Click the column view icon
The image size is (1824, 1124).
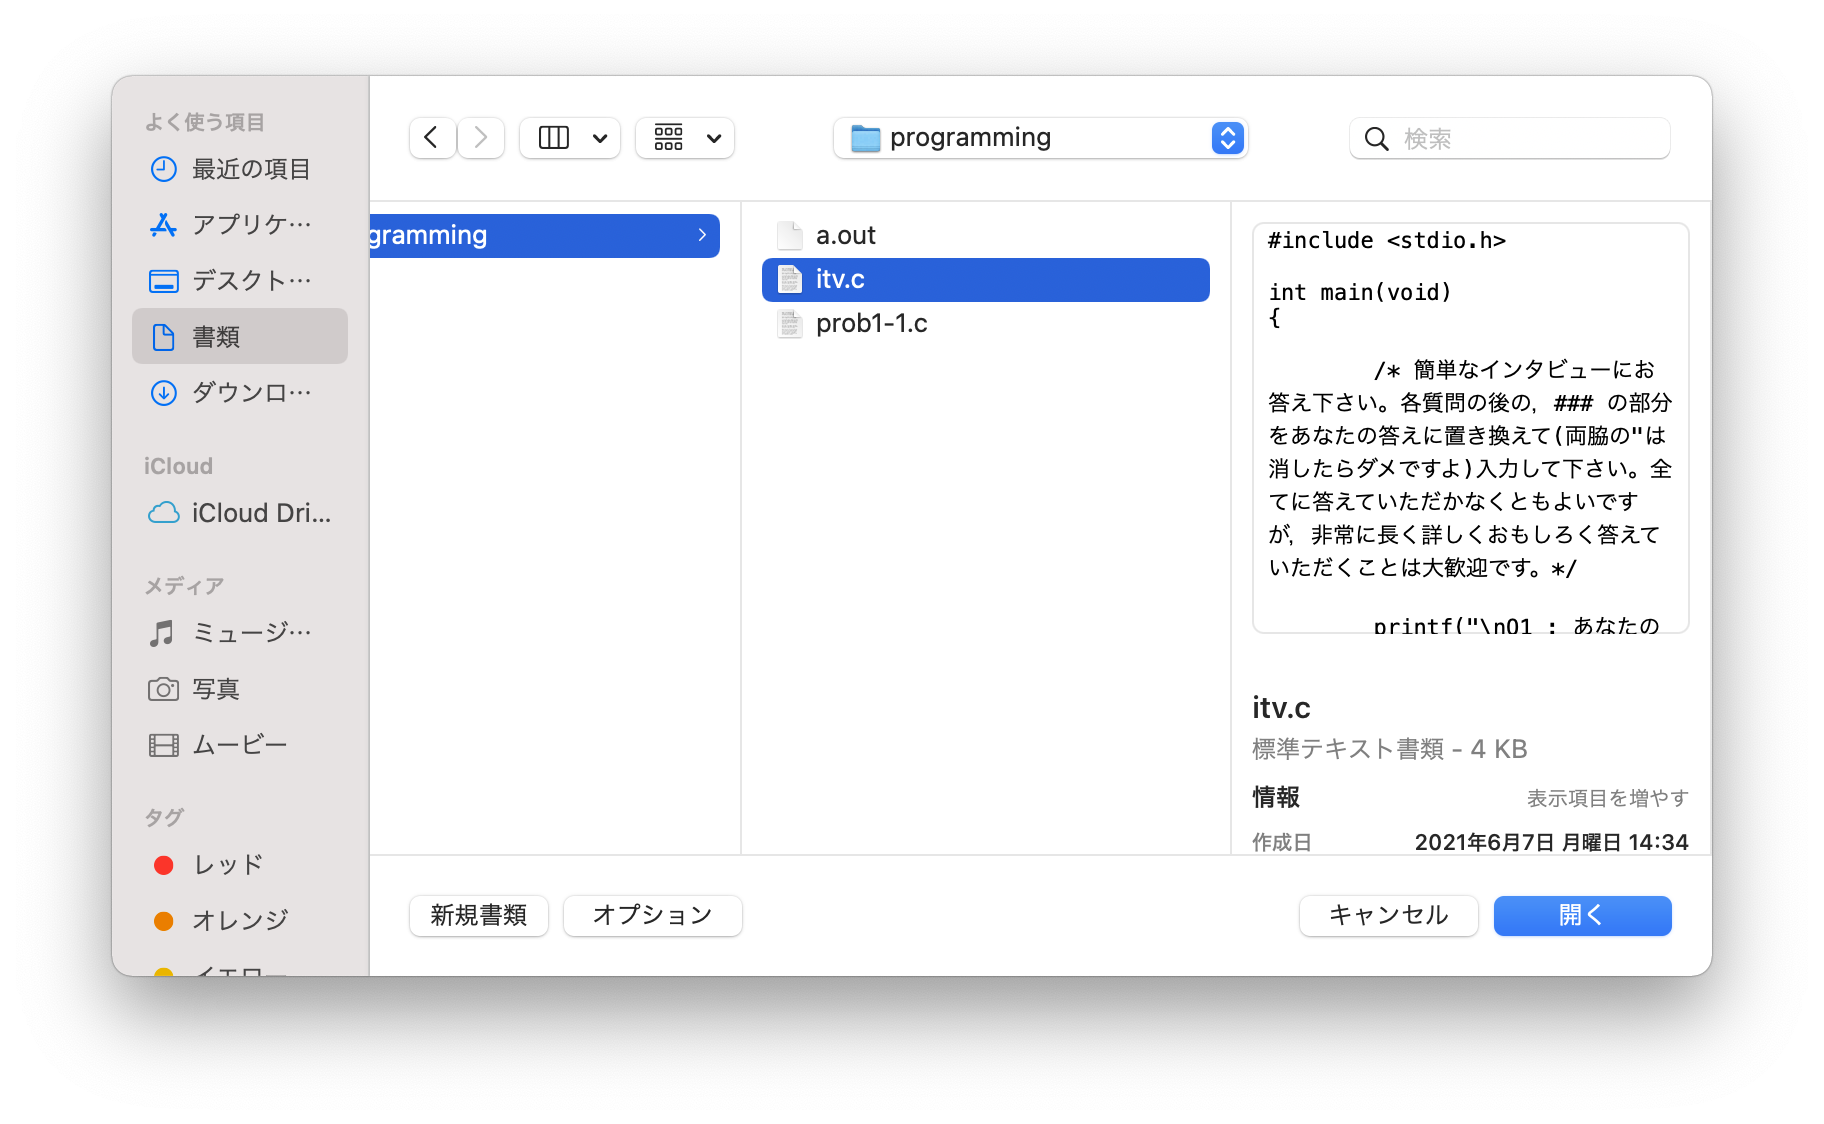coord(554,138)
